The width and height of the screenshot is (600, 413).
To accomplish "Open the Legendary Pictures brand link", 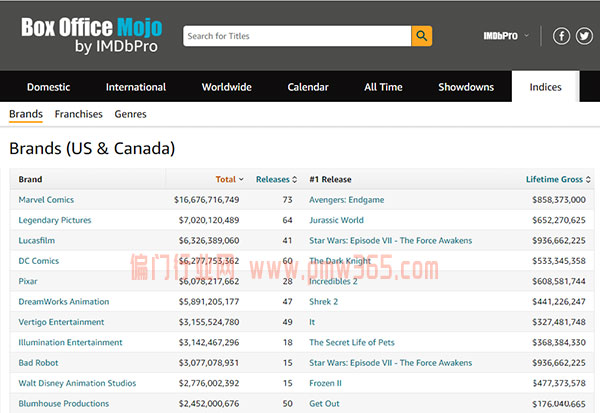I will [55, 220].
